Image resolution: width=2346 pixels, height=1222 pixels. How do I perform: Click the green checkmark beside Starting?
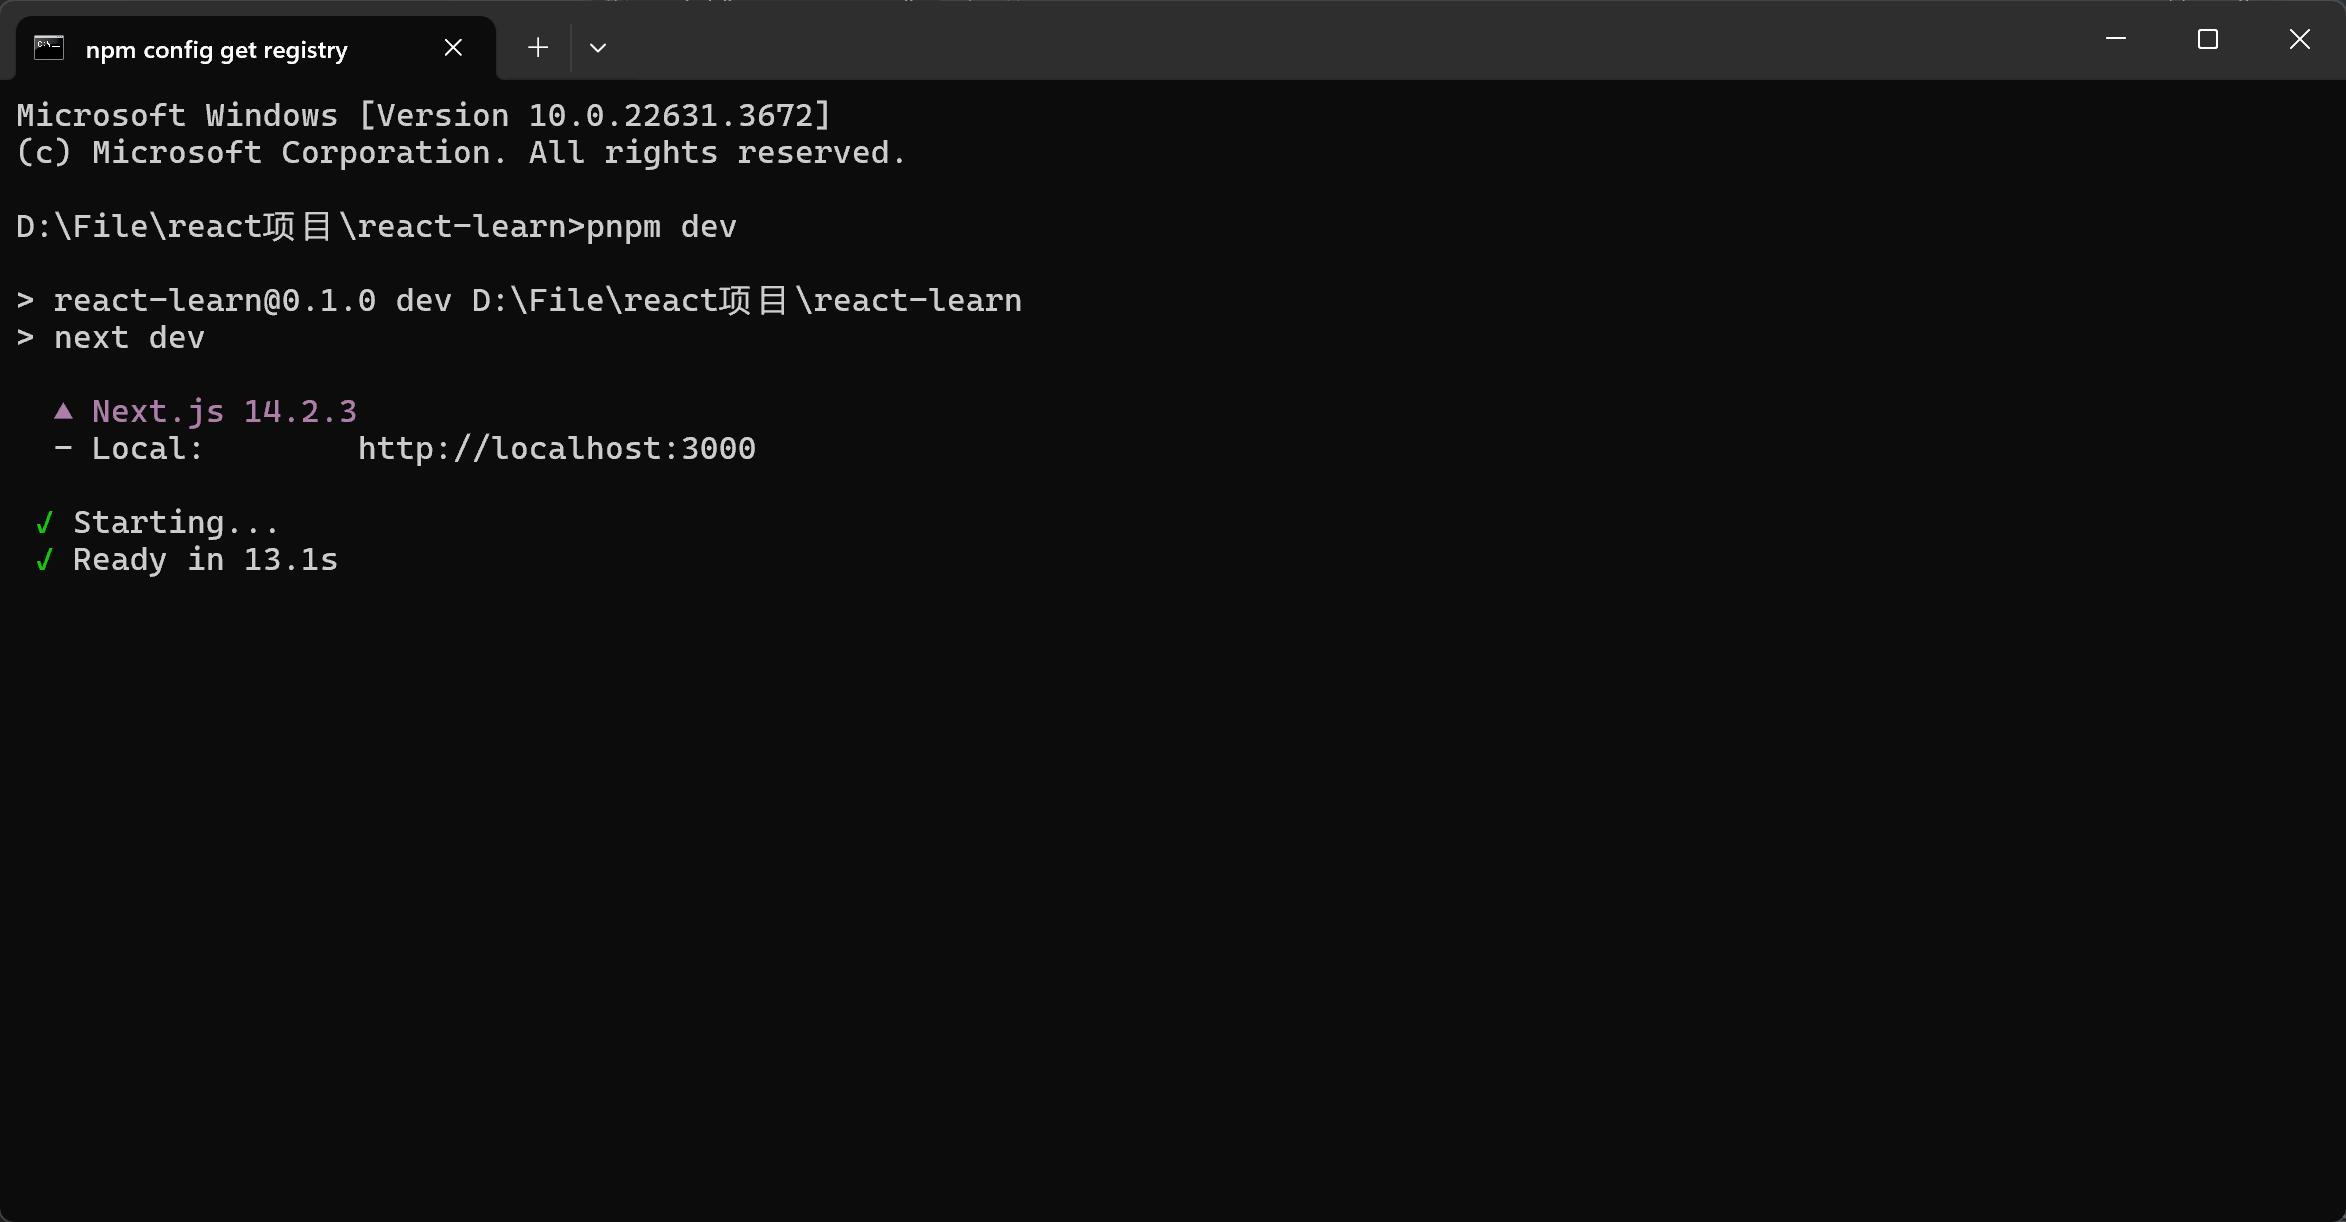coord(44,523)
